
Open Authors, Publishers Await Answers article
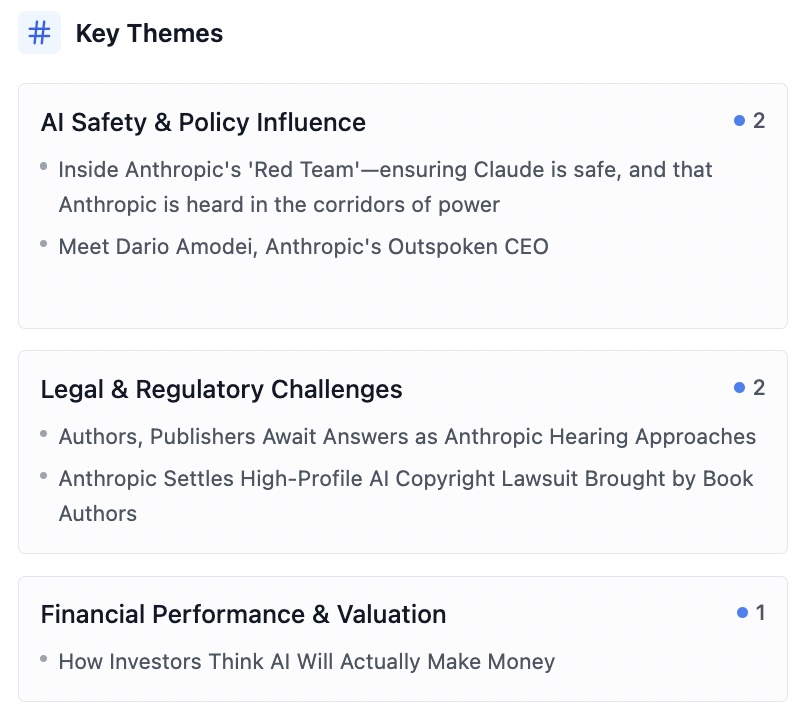[x=407, y=437]
